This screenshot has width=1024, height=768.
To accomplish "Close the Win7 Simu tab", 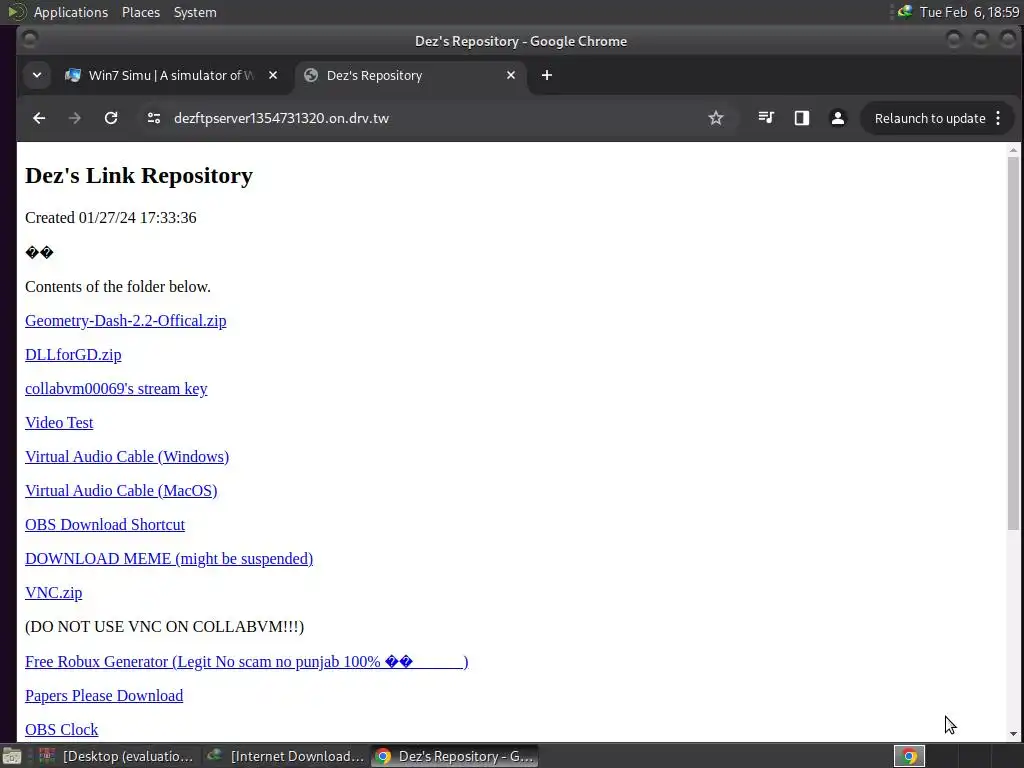I will click(273, 75).
